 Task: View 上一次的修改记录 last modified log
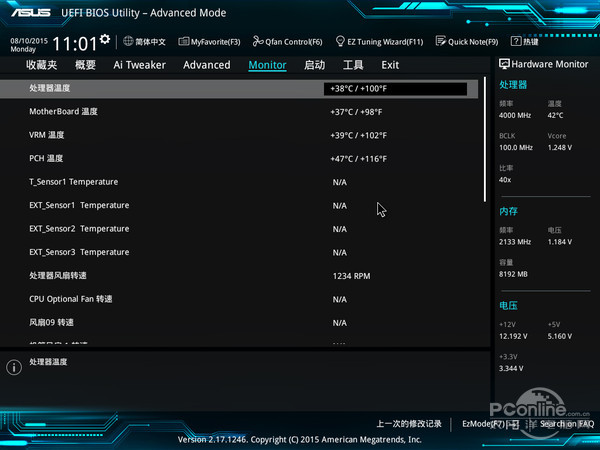[409, 424]
